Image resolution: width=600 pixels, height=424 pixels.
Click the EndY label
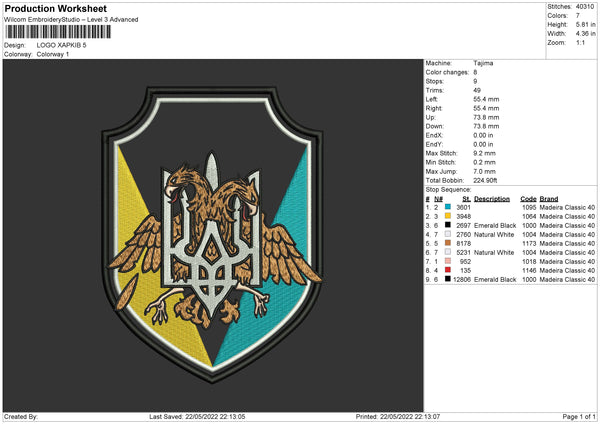[434, 144]
